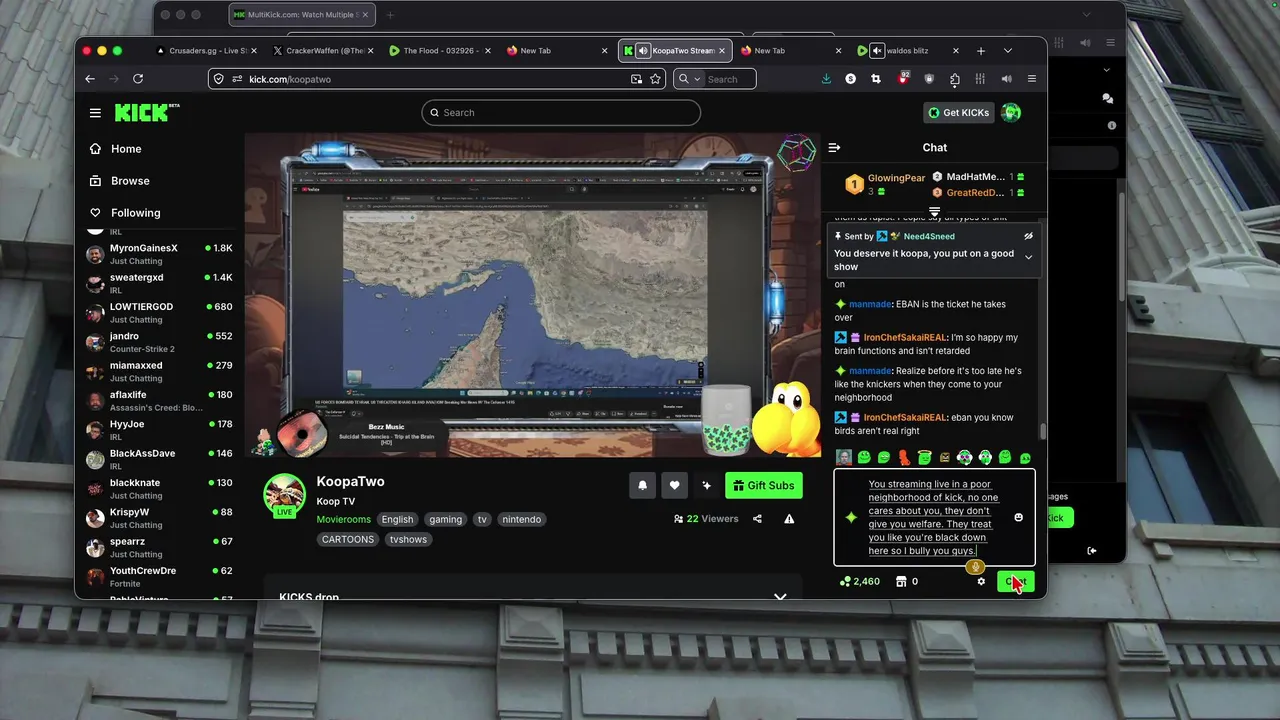Expand the KICKS drop section
The width and height of the screenshot is (1280, 720).
click(x=780, y=597)
